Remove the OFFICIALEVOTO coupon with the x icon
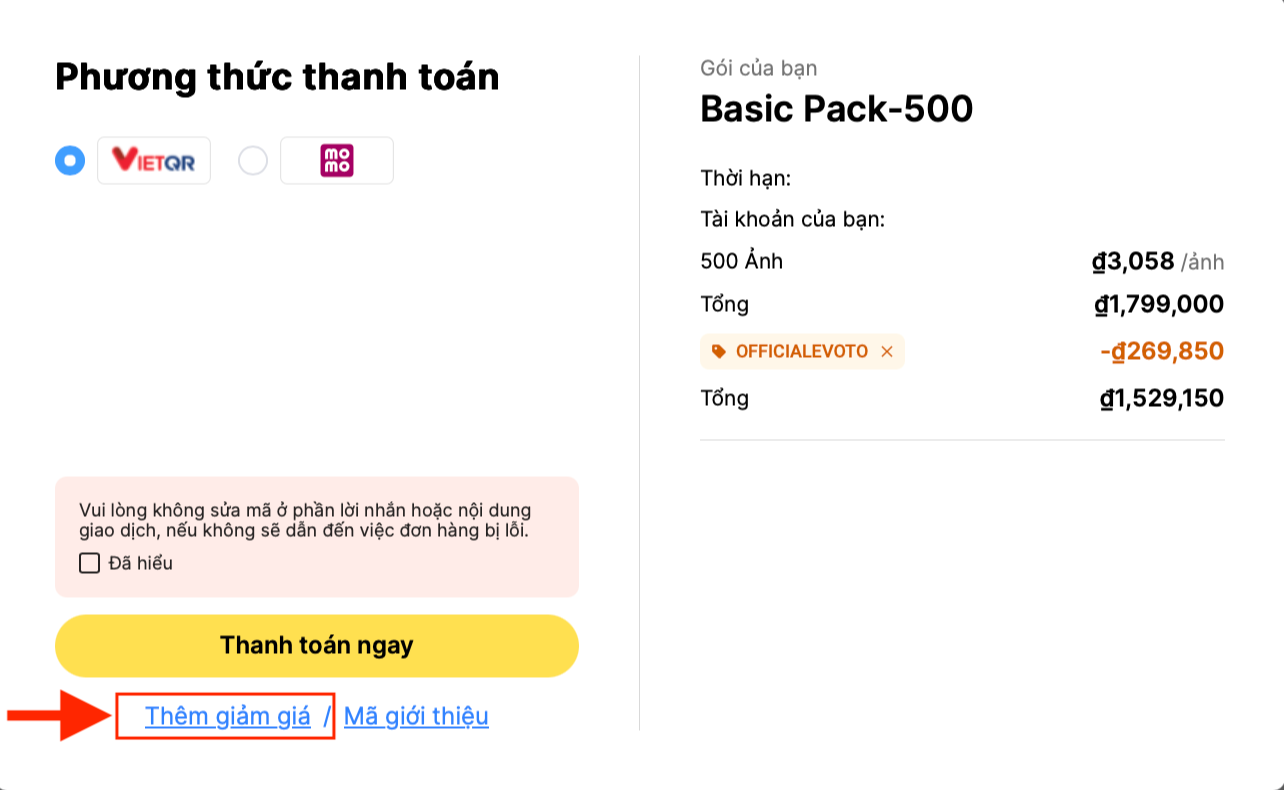This screenshot has width=1284, height=790. click(886, 352)
